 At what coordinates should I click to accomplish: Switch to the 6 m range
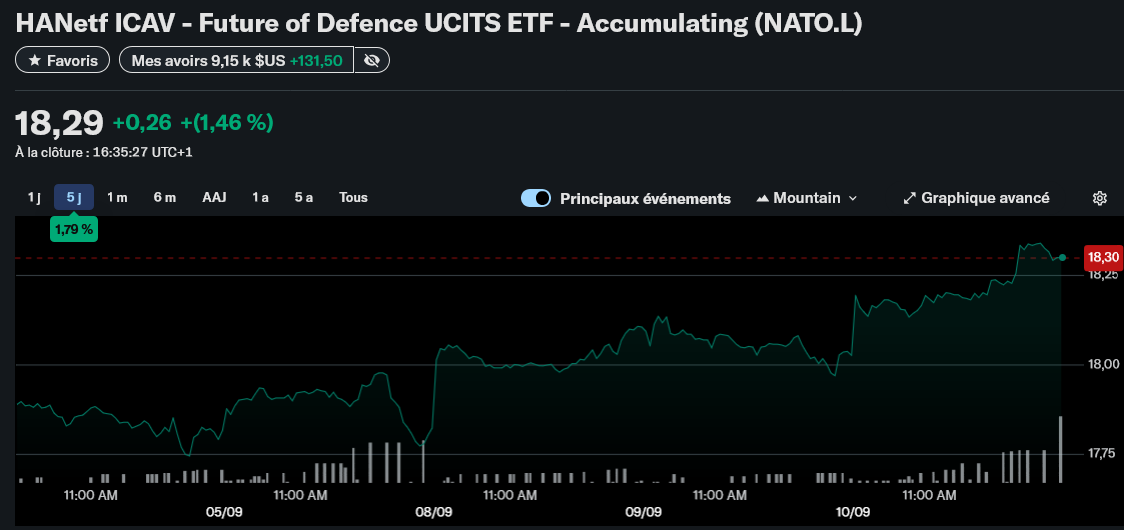click(165, 197)
